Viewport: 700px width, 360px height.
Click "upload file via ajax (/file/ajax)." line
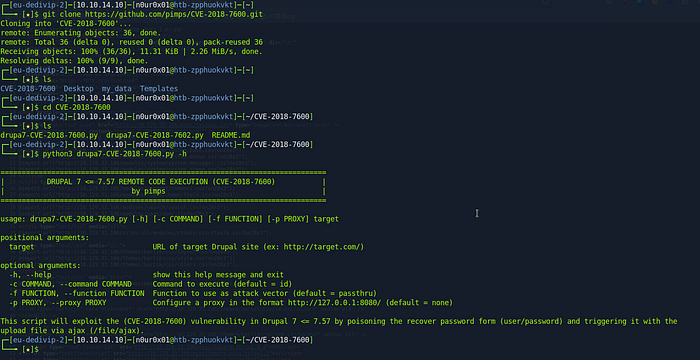click(72, 331)
